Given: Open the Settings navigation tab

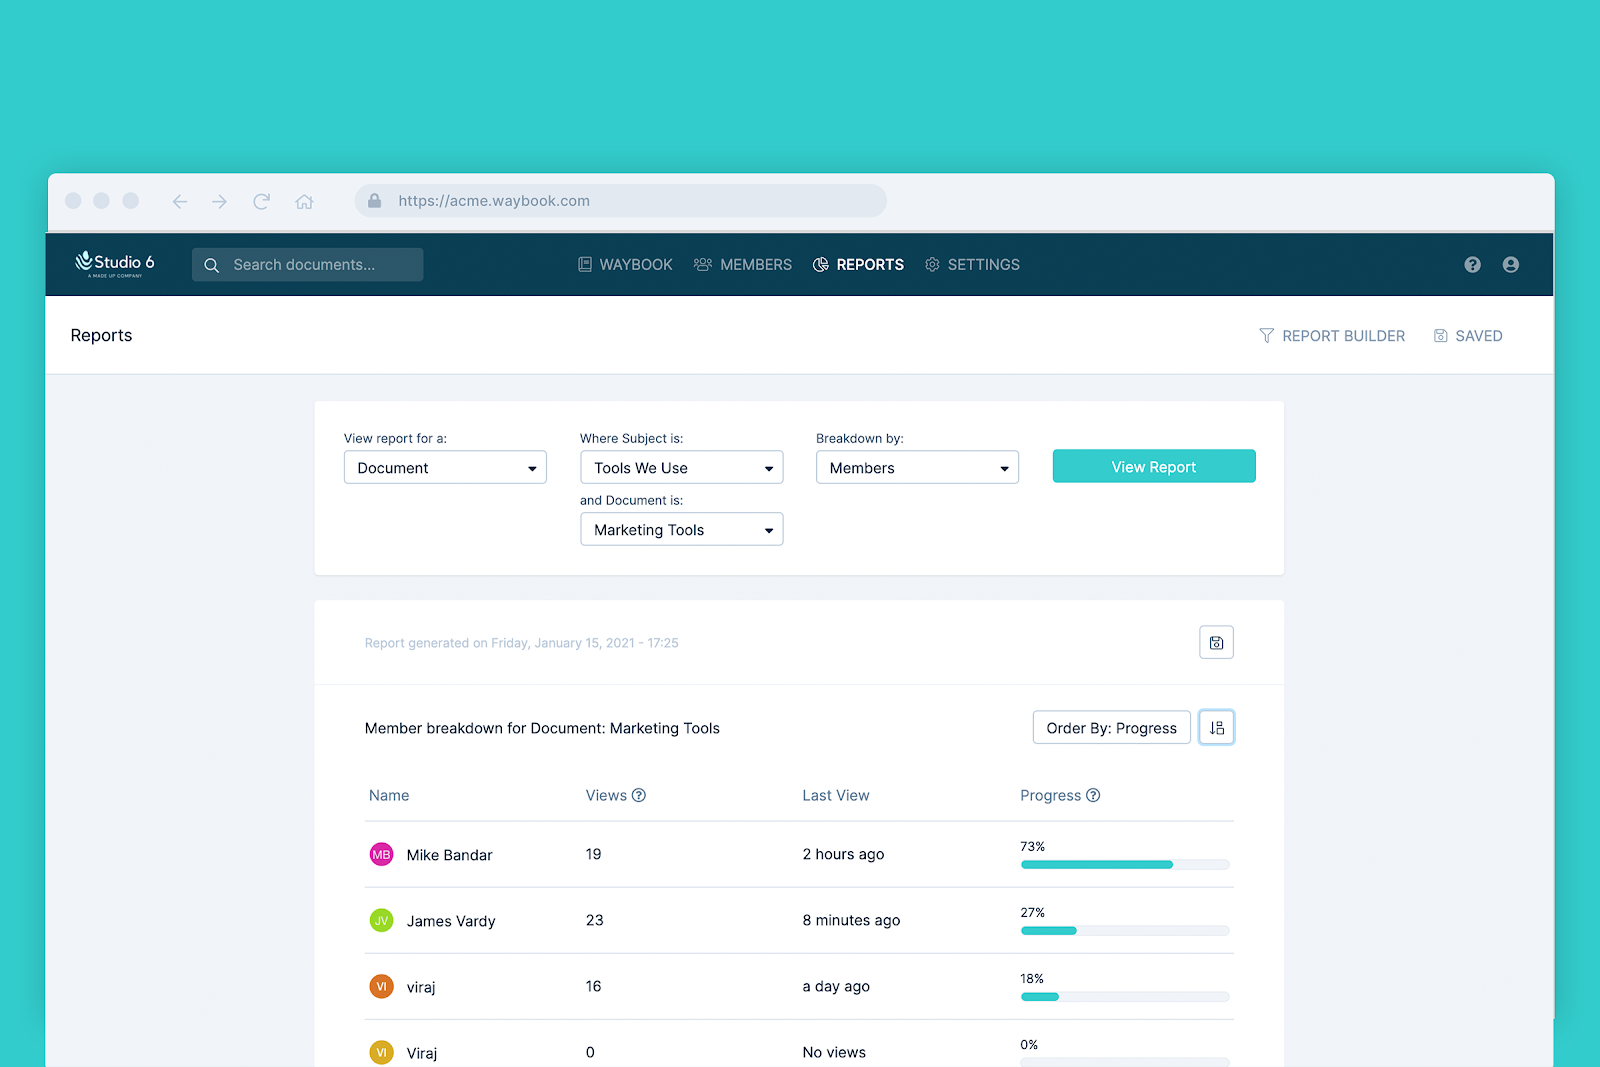Looking at the screenshot, I should [x=972, y=265].
